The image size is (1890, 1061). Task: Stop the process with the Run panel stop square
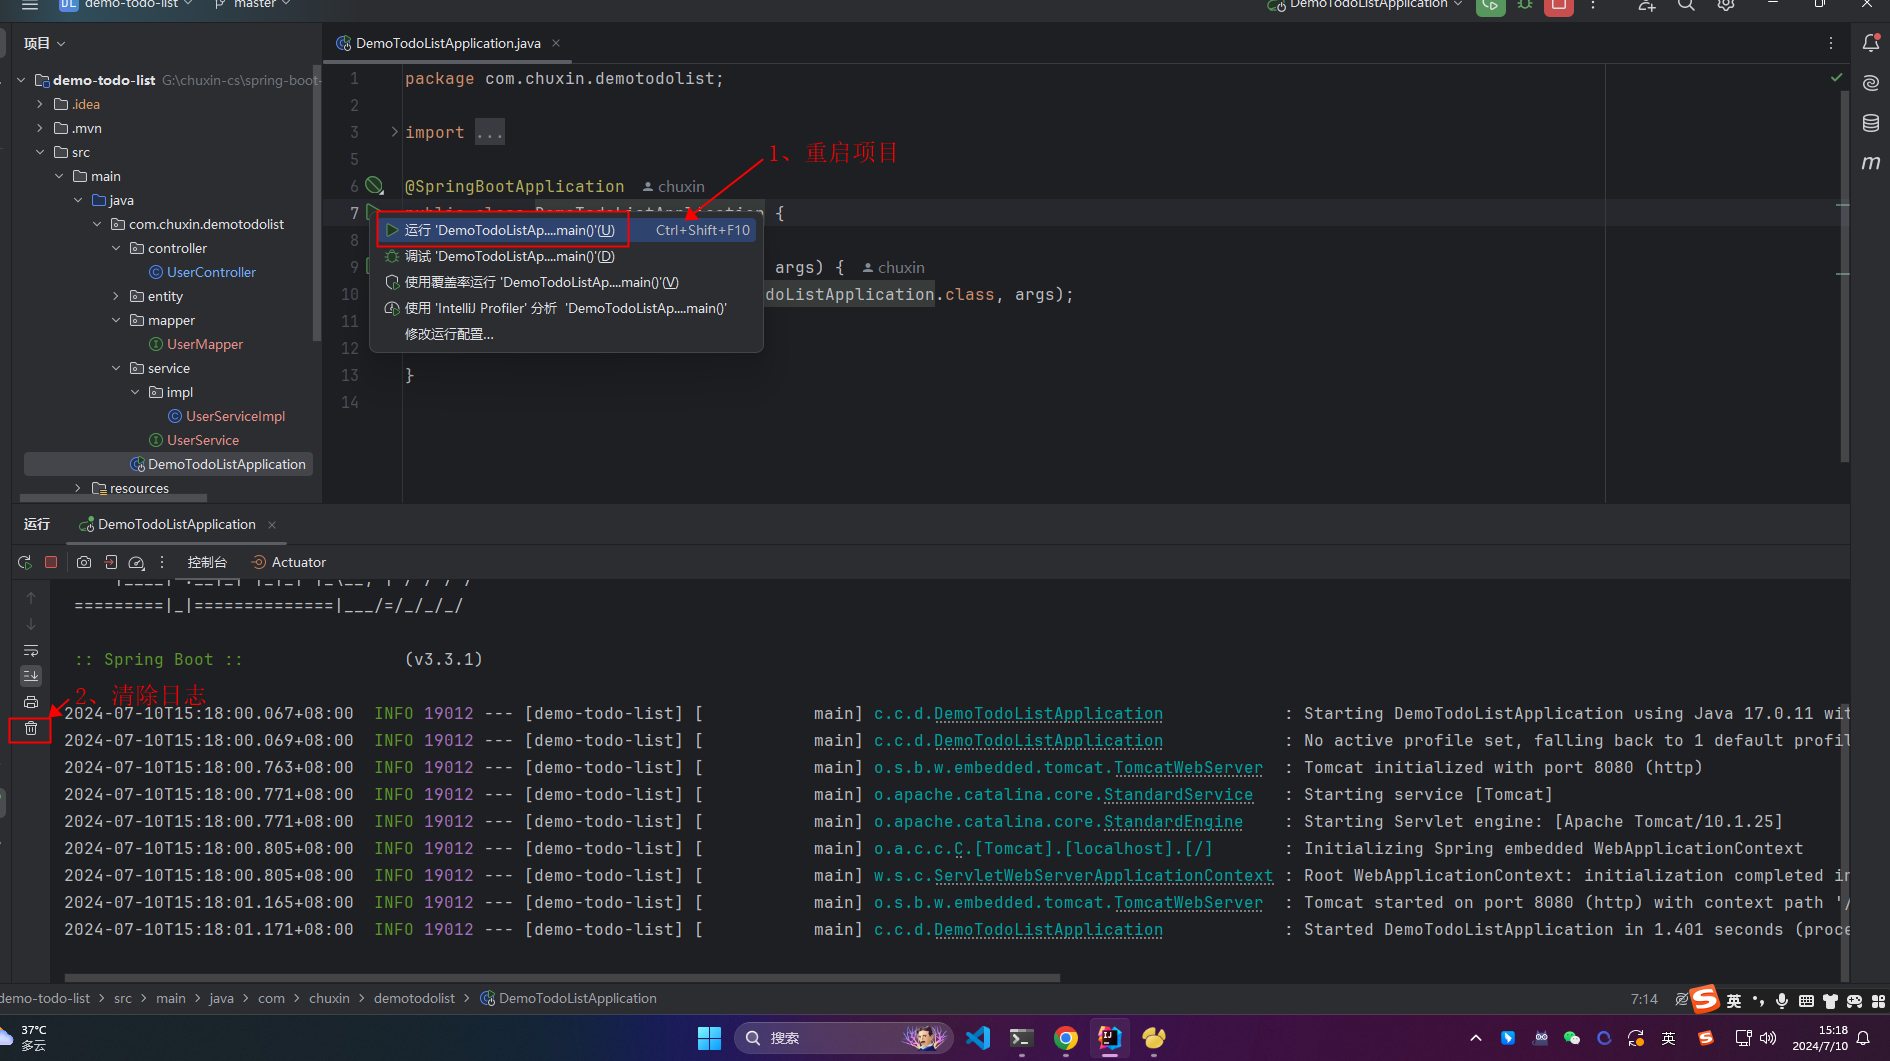[x=51, y=562]
